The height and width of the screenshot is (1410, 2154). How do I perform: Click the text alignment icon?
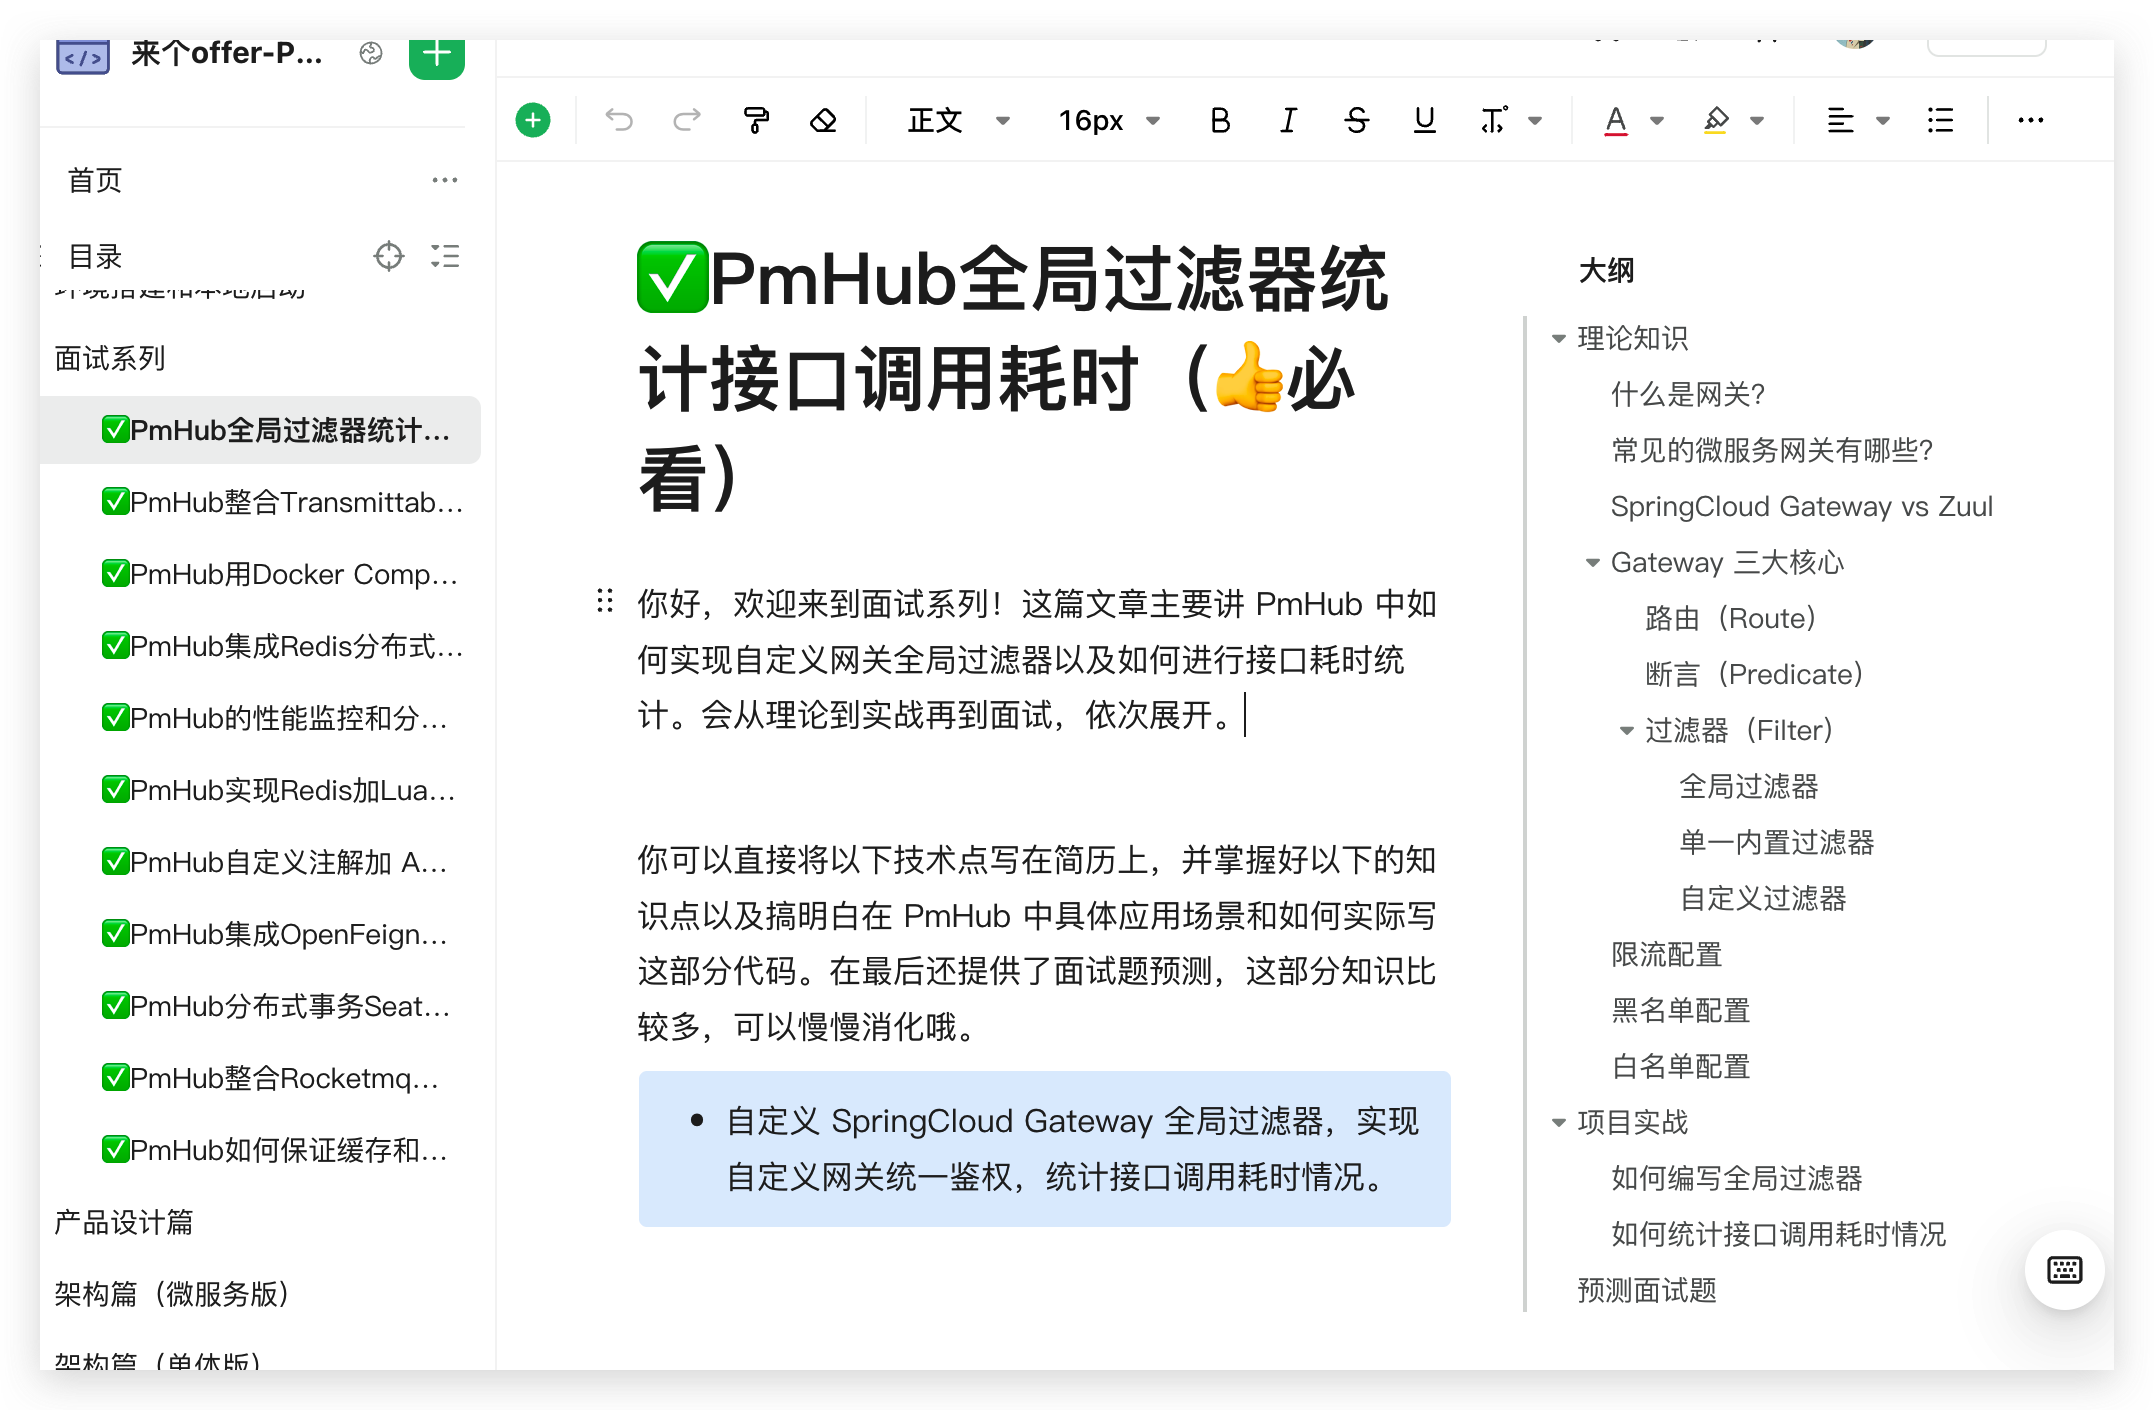point(1840,121)
